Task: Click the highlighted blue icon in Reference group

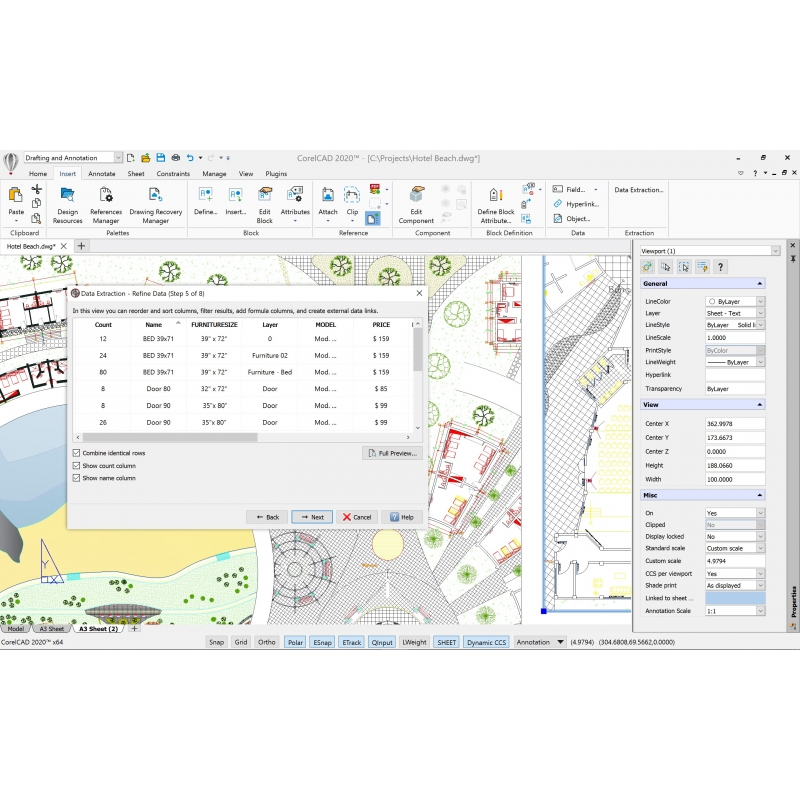Action: tap(373, 219)
